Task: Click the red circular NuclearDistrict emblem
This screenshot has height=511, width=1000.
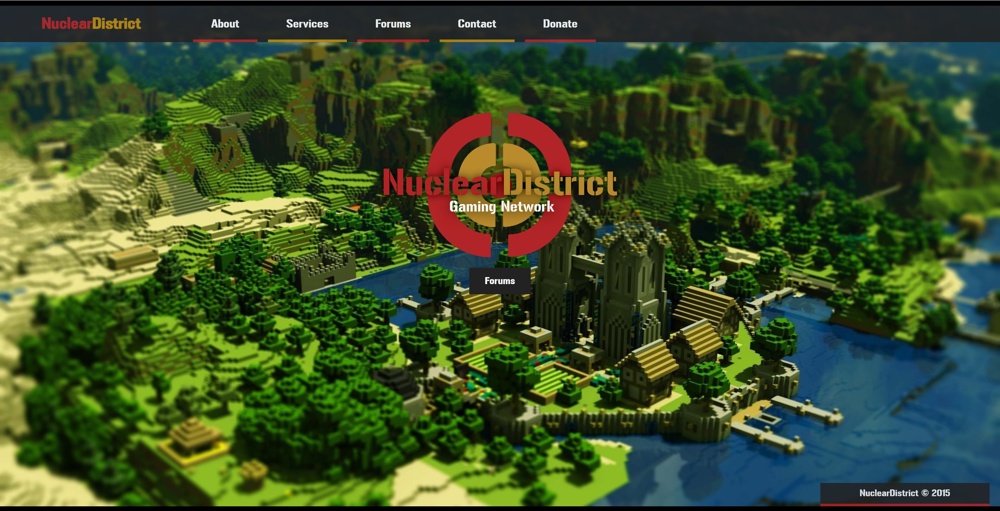Action: coord(500,185)
